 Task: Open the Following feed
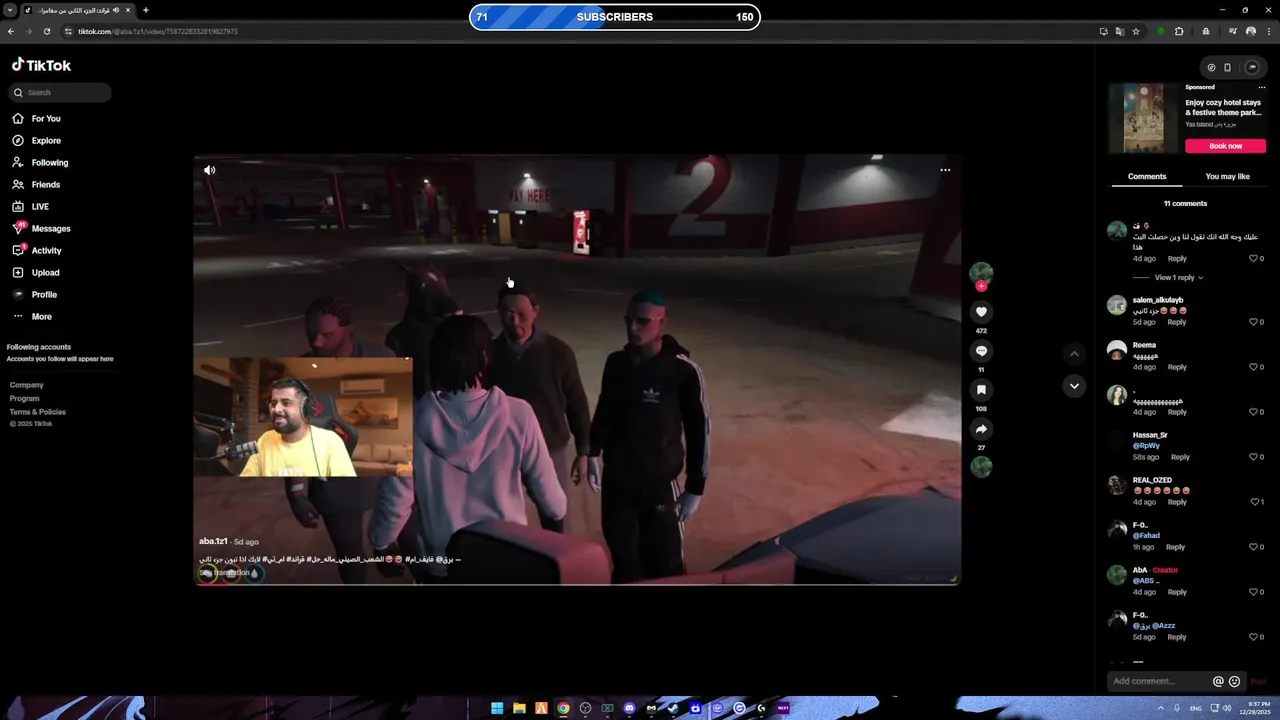tap(40, 163)
